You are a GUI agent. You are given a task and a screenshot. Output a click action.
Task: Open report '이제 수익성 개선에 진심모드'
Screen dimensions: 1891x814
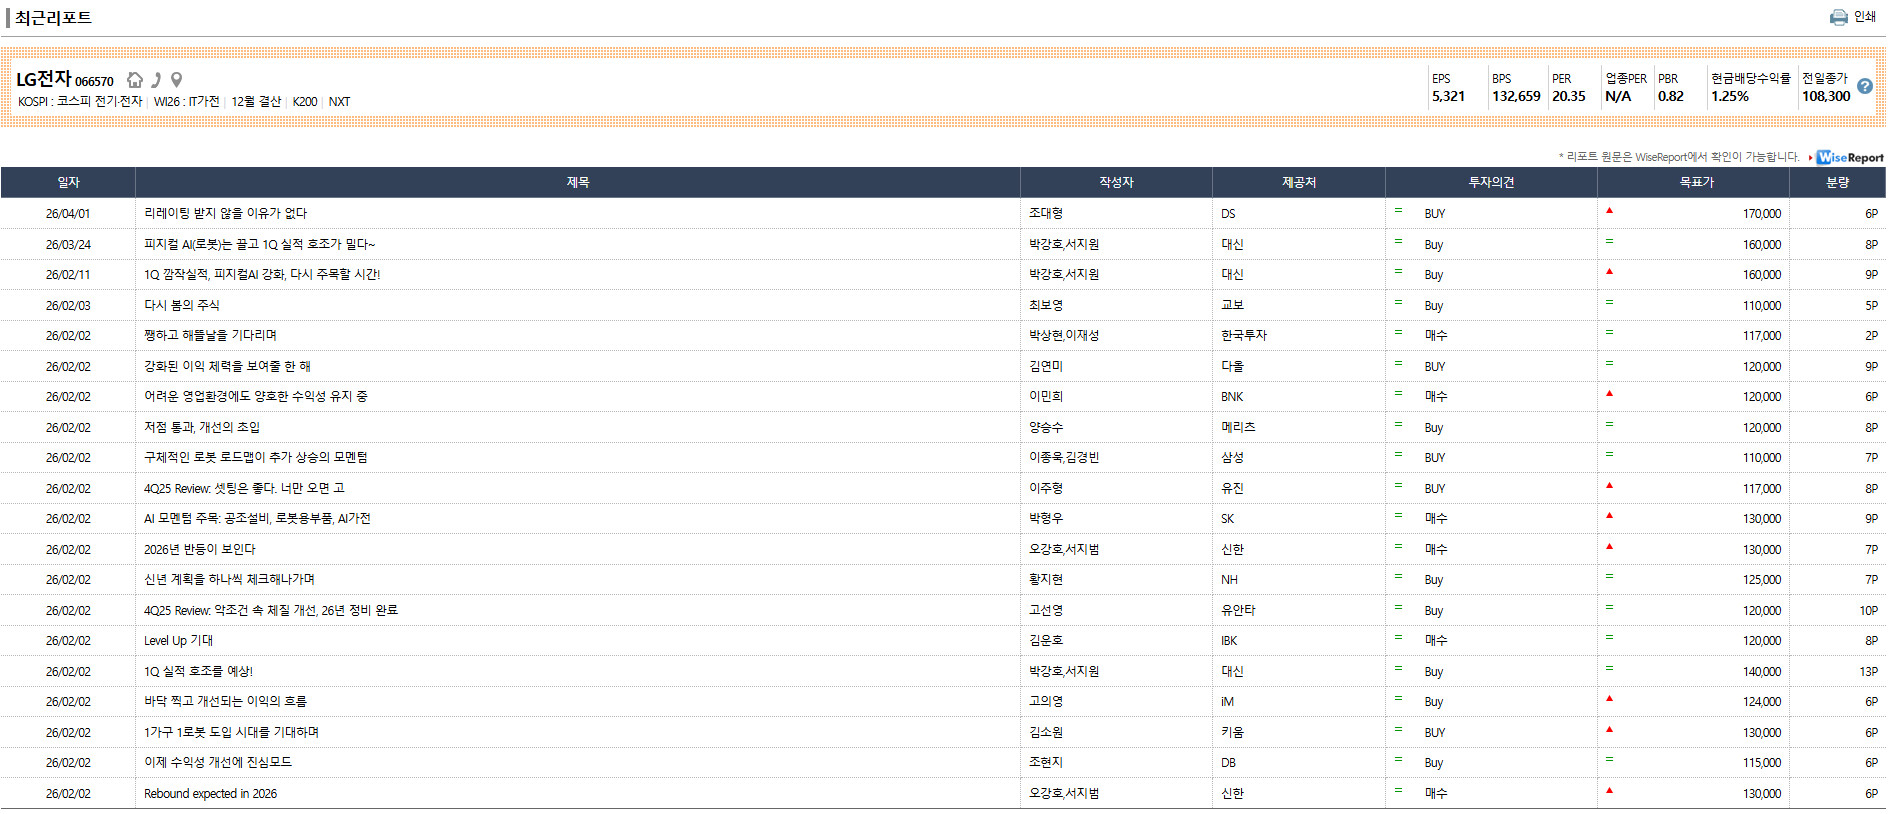coord(218,762)
